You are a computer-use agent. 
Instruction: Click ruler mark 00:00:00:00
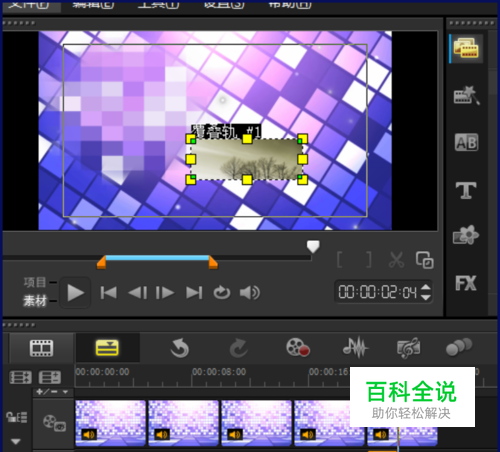[102, 372]
